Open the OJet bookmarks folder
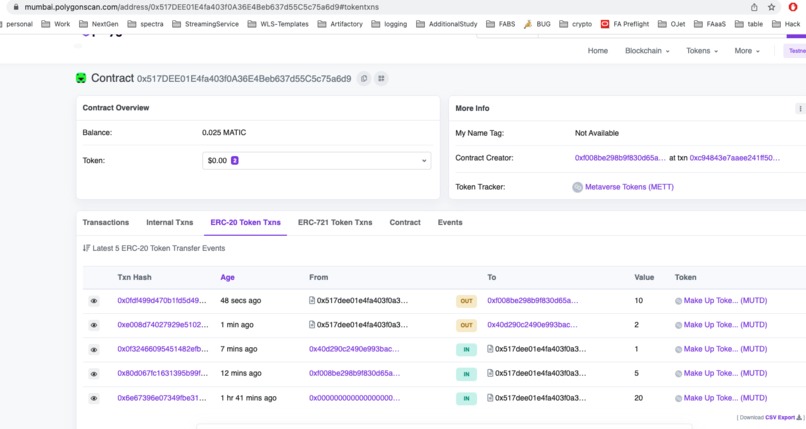 (x=671, y=24)
